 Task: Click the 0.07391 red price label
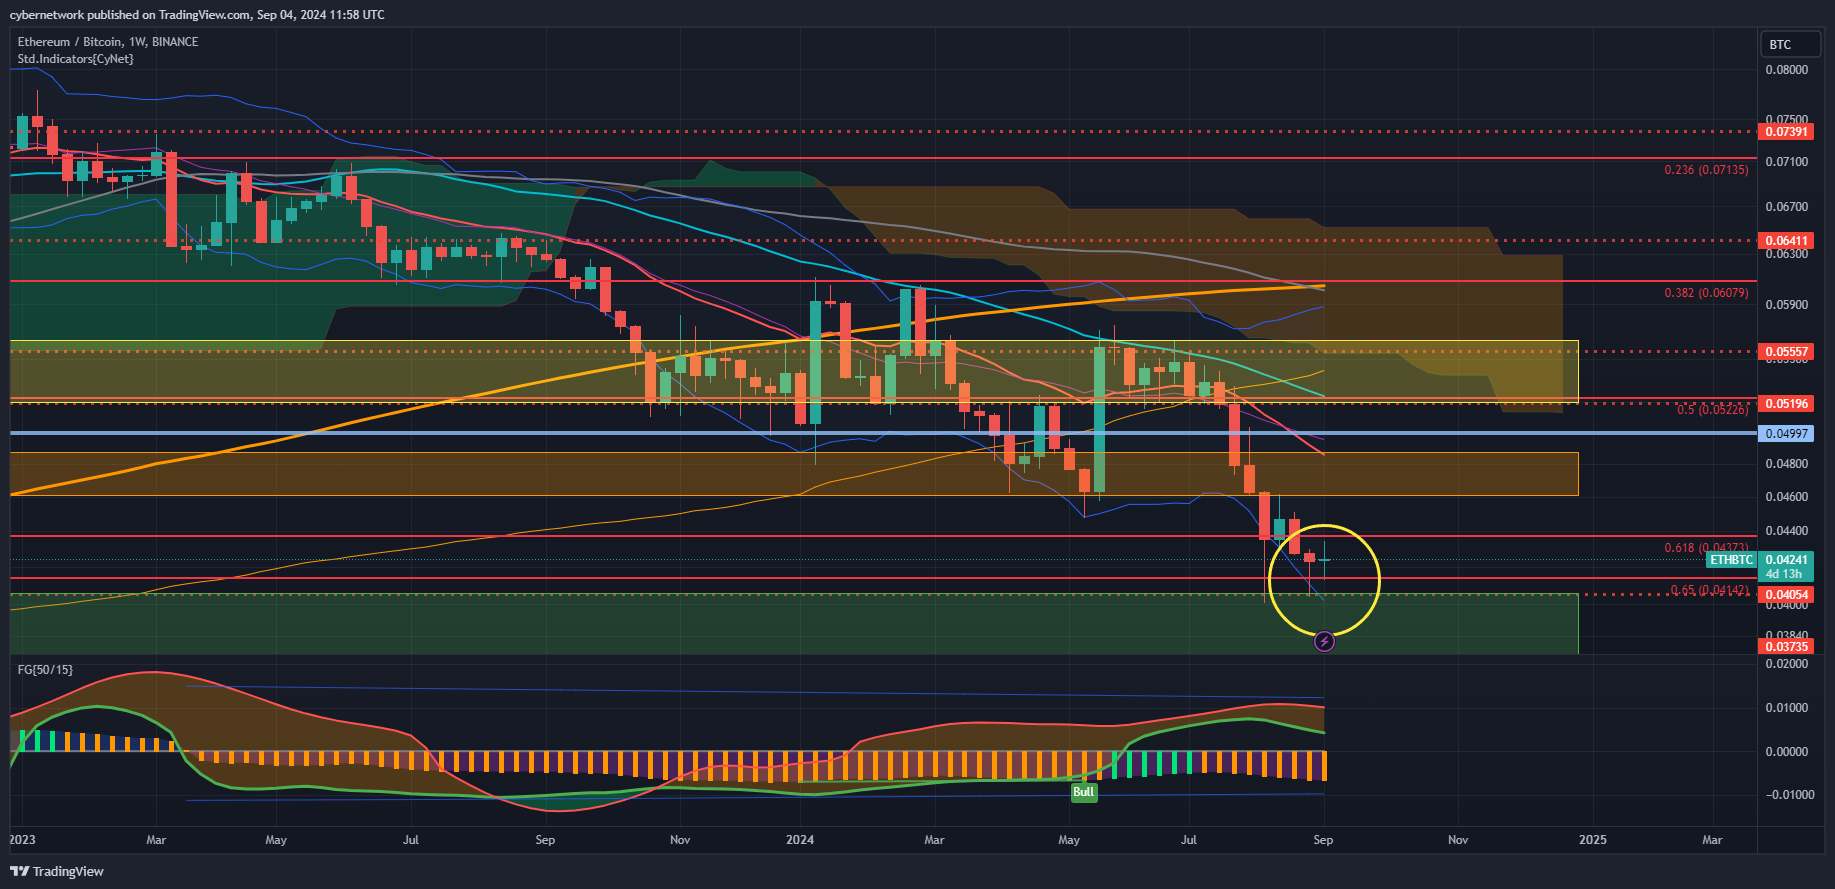click(1786, 132)
